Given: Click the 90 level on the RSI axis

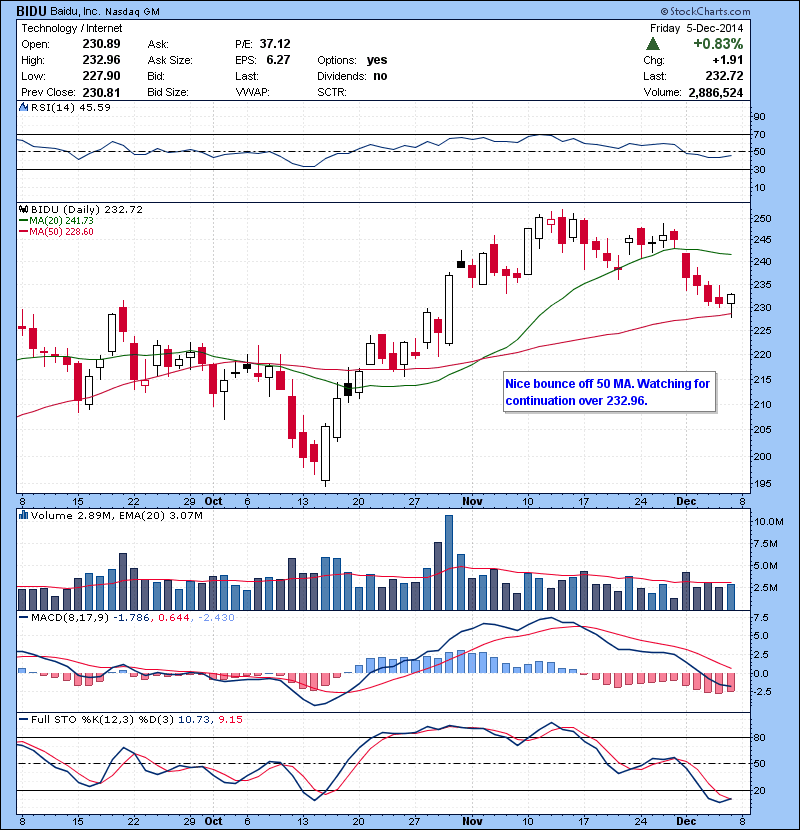Looking at the screenshot, I should 760,117.
